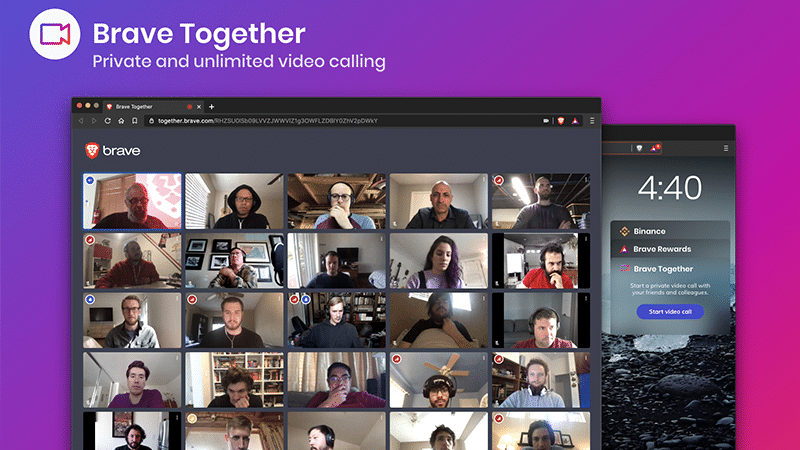Open the hamburger menu in the back window
This screenshot has height=450, width=800.
point(726,148)
